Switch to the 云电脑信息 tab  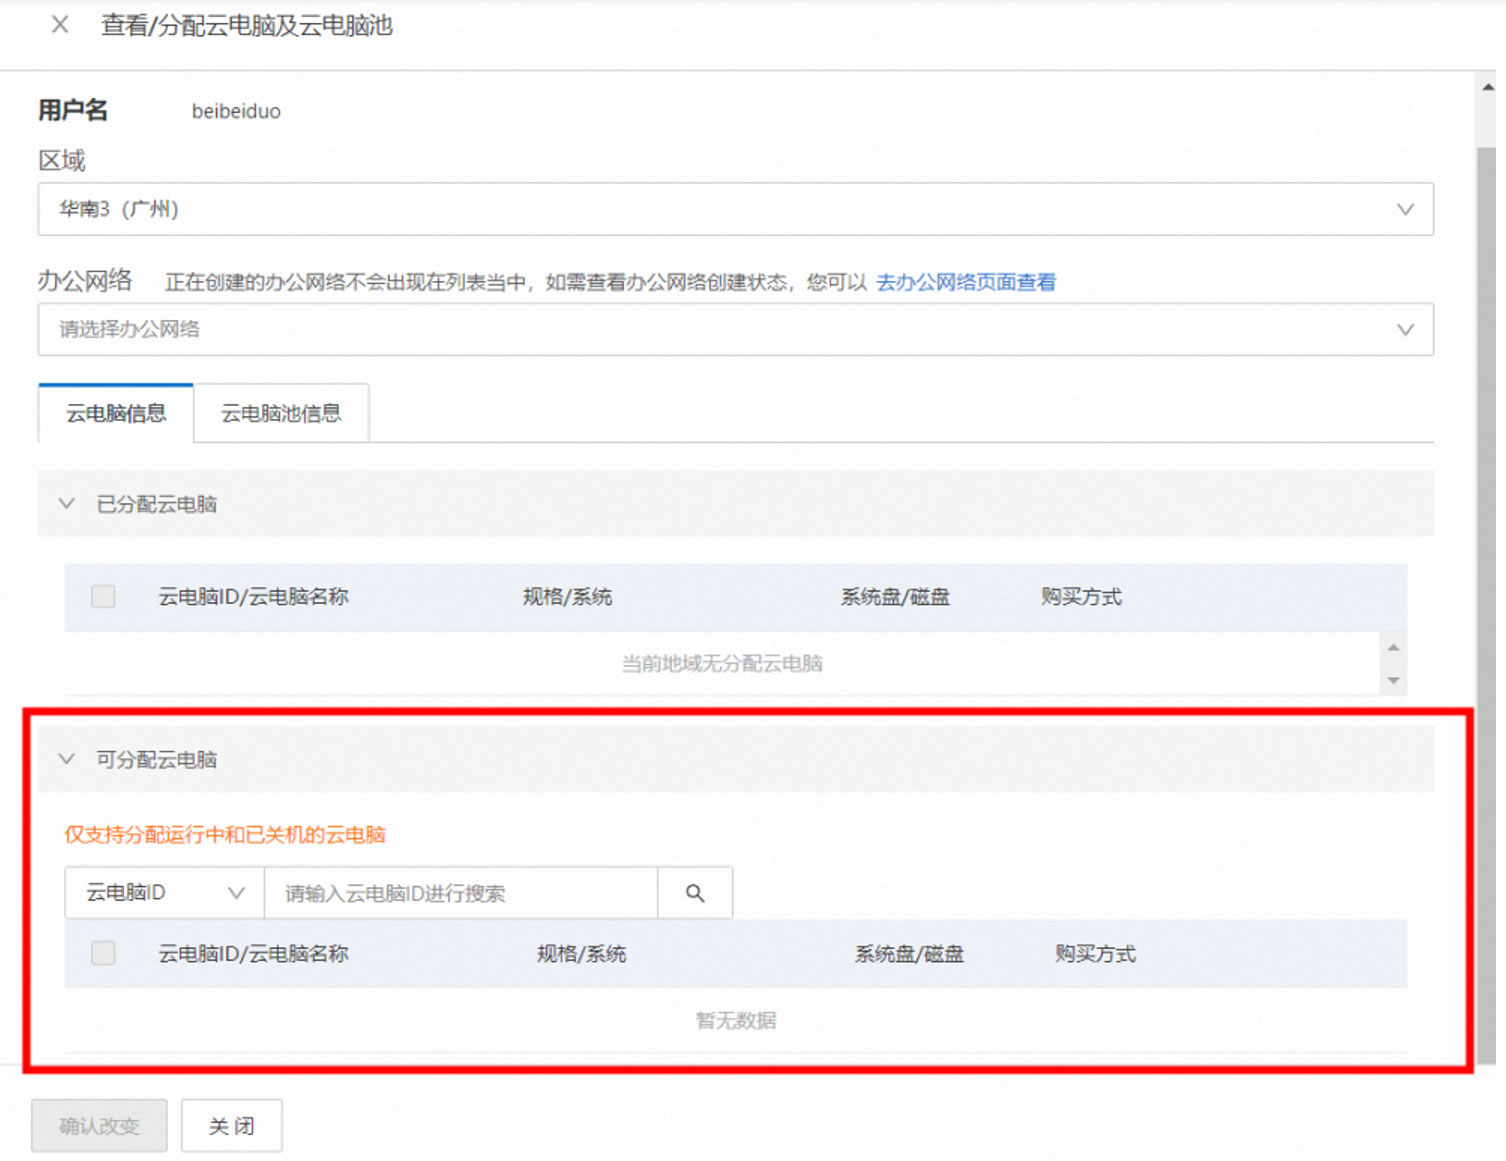click(x=116, y=413)
